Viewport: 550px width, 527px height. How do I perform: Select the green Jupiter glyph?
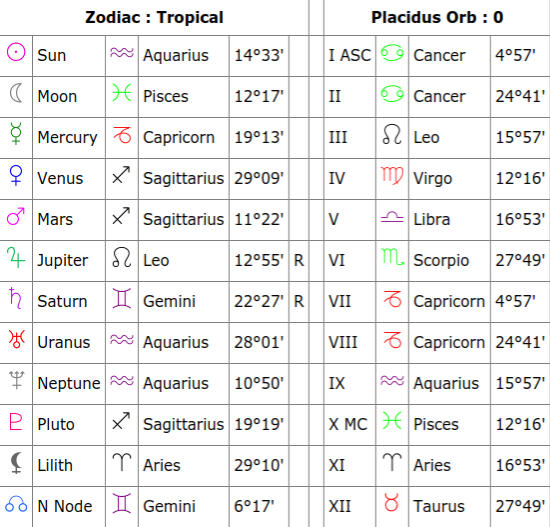coord(16,257)
